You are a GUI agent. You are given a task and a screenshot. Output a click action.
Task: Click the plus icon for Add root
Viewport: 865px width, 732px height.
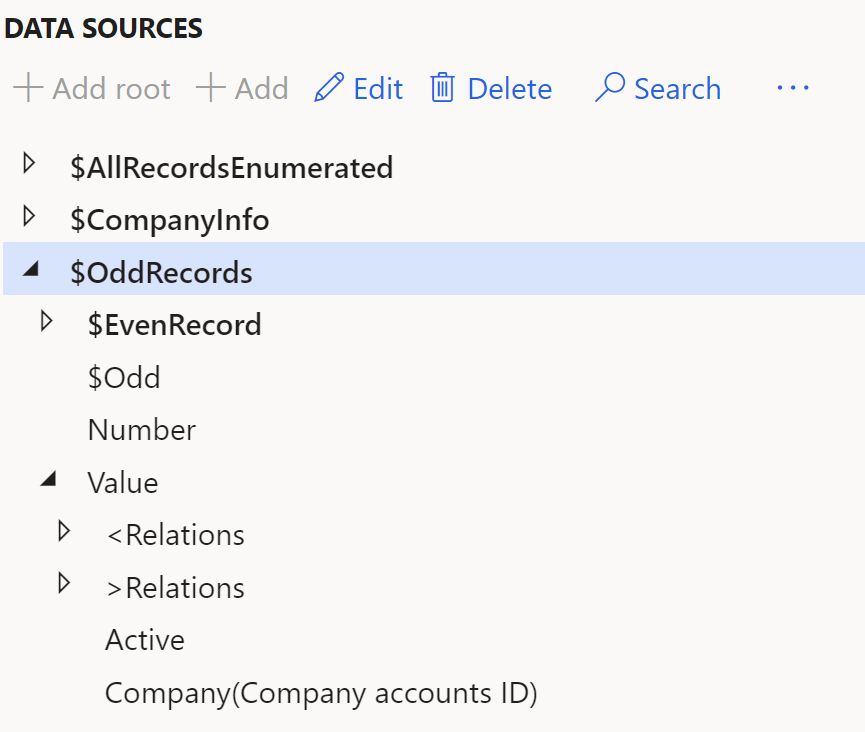pyautogui.click(x=28, y=89)
